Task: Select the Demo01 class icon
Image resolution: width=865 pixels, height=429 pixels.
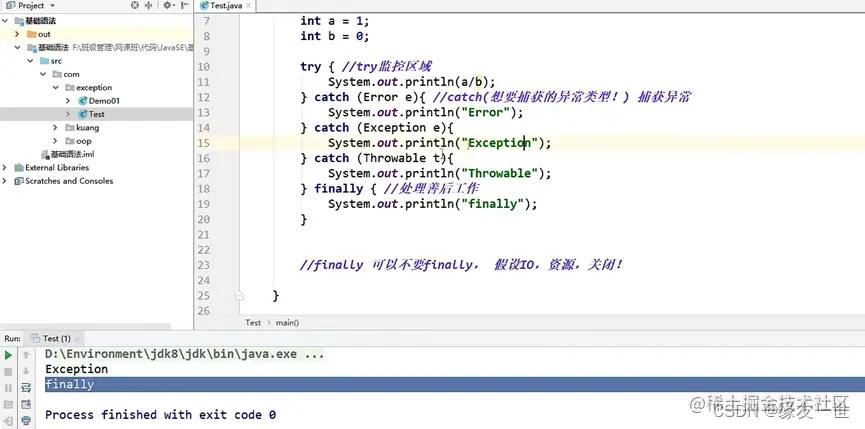Action: pyautogui.click(x=83, y=101)
